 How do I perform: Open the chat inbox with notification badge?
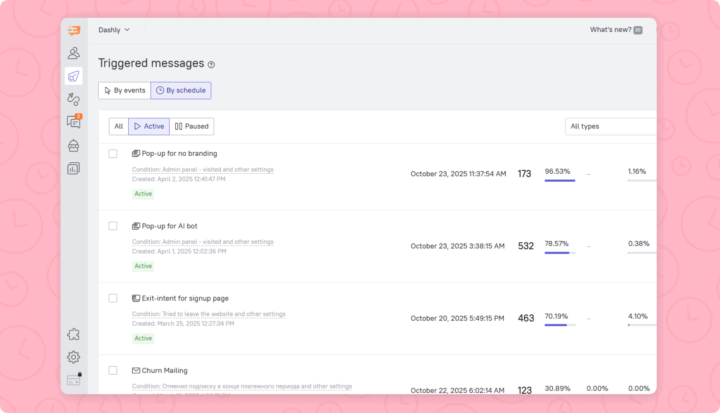(74, 122)
